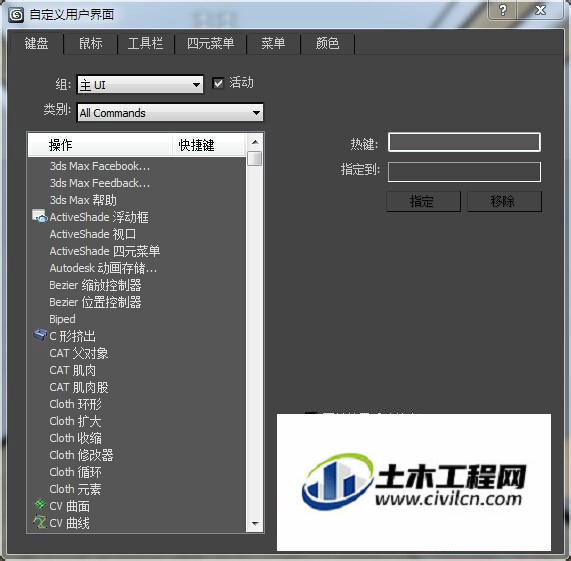Click the 移除 button

click(504, 201)
